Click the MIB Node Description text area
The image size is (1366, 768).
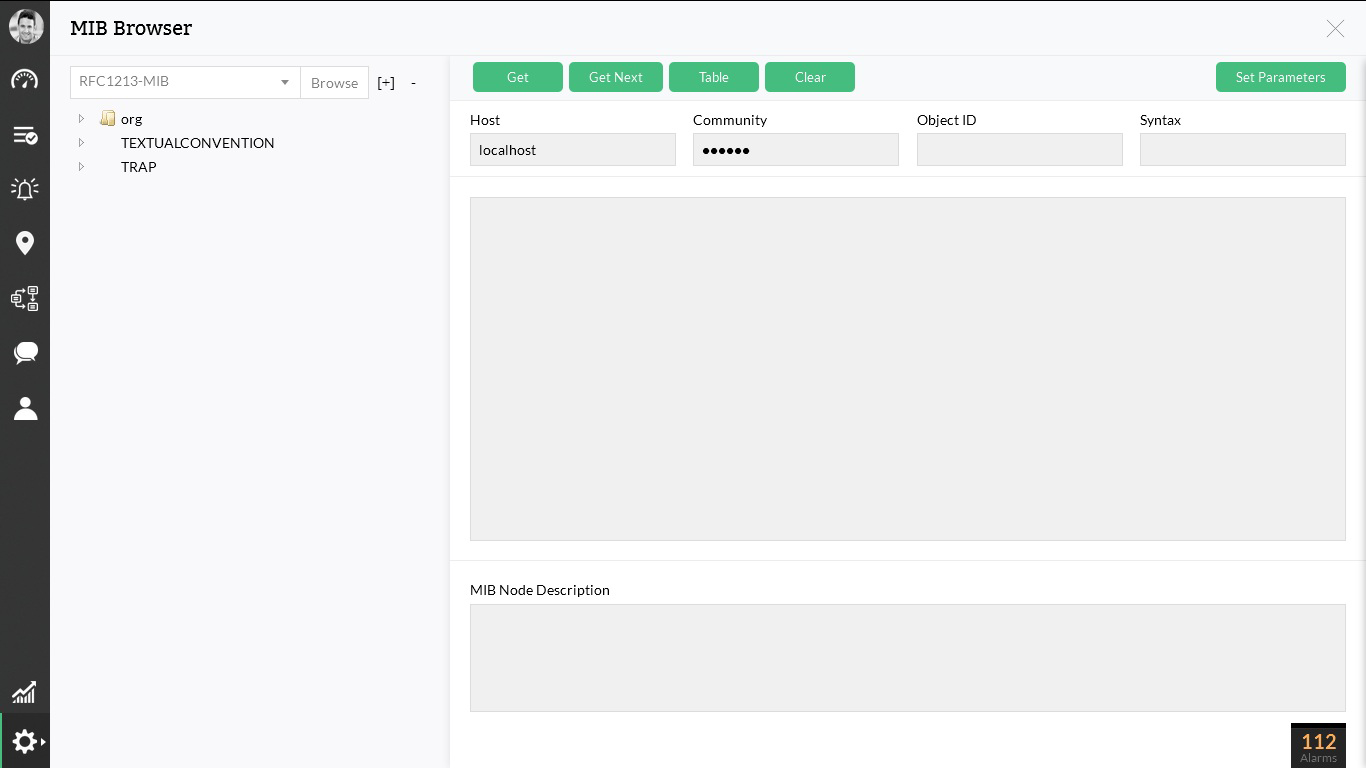[908, 658]
